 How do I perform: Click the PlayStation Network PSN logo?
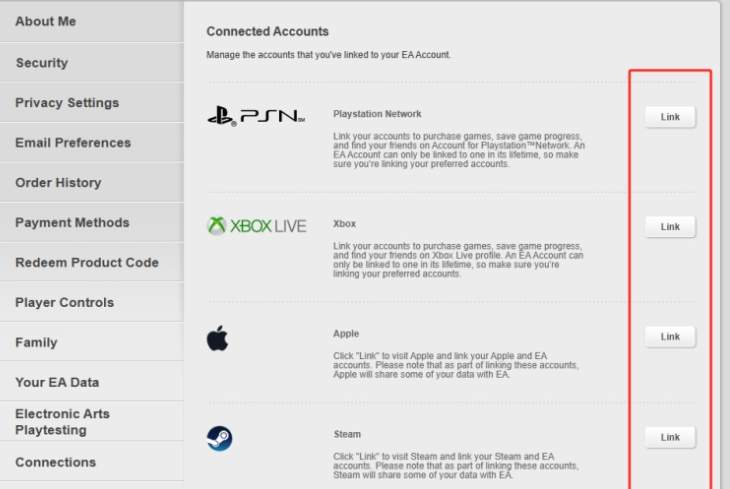[x=255, y=116]
